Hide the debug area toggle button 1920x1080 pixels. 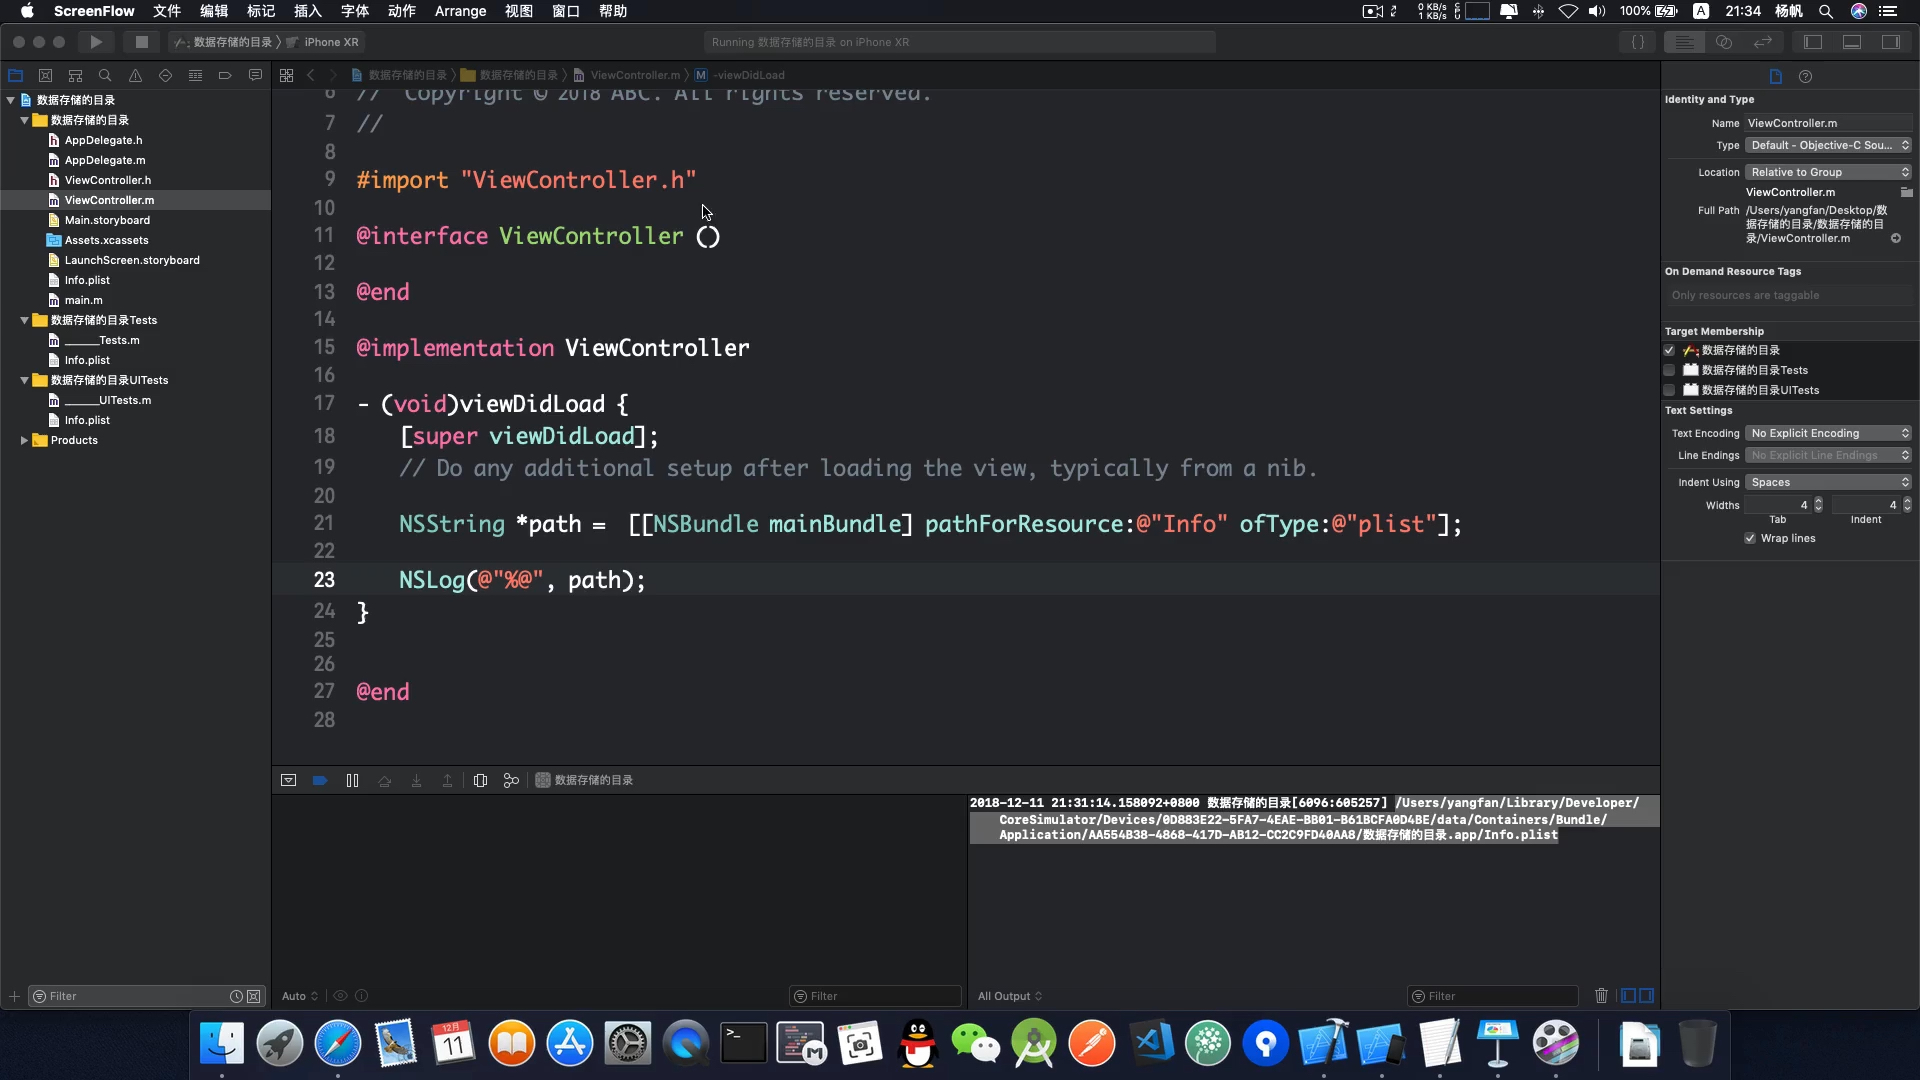click(288, 780)
